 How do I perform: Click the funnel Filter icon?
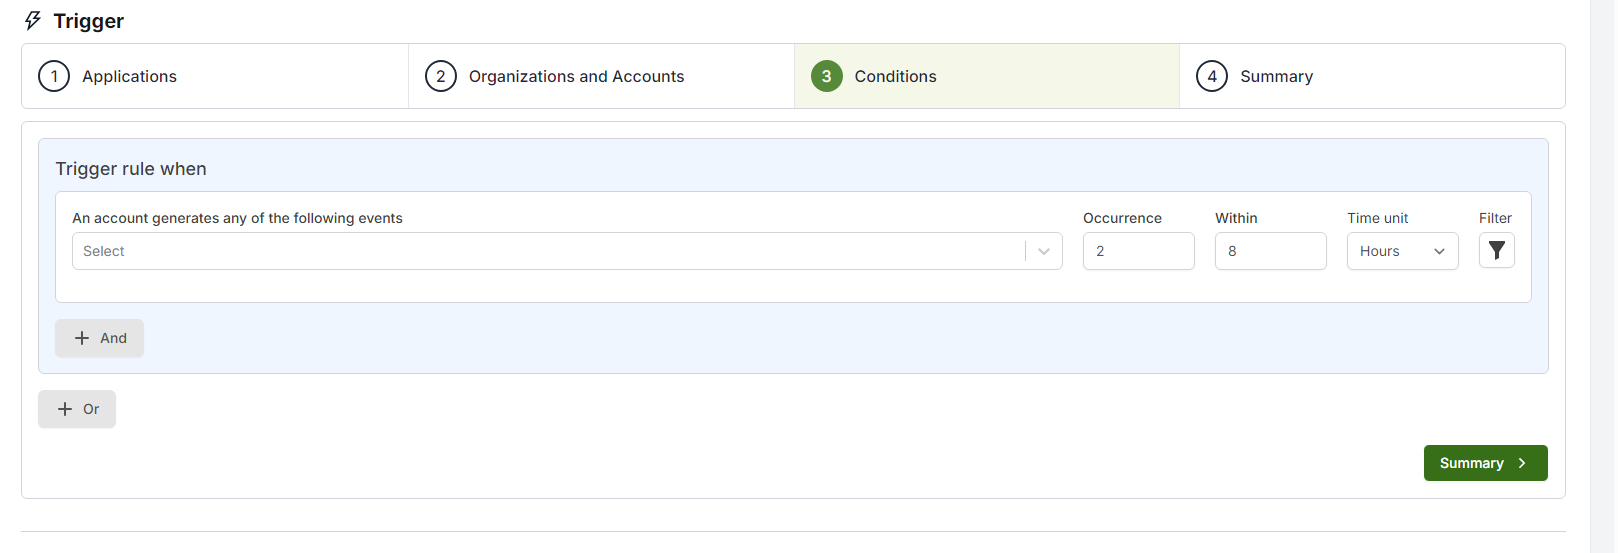(1496, 251)
